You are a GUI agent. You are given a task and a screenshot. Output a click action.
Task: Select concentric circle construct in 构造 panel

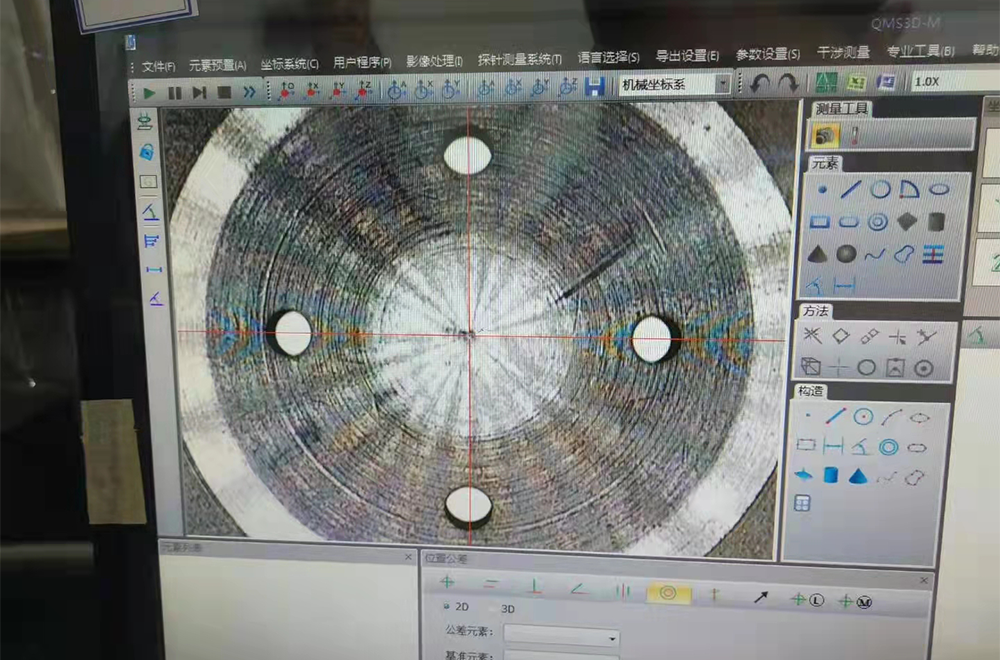click(x=888, y=446)
